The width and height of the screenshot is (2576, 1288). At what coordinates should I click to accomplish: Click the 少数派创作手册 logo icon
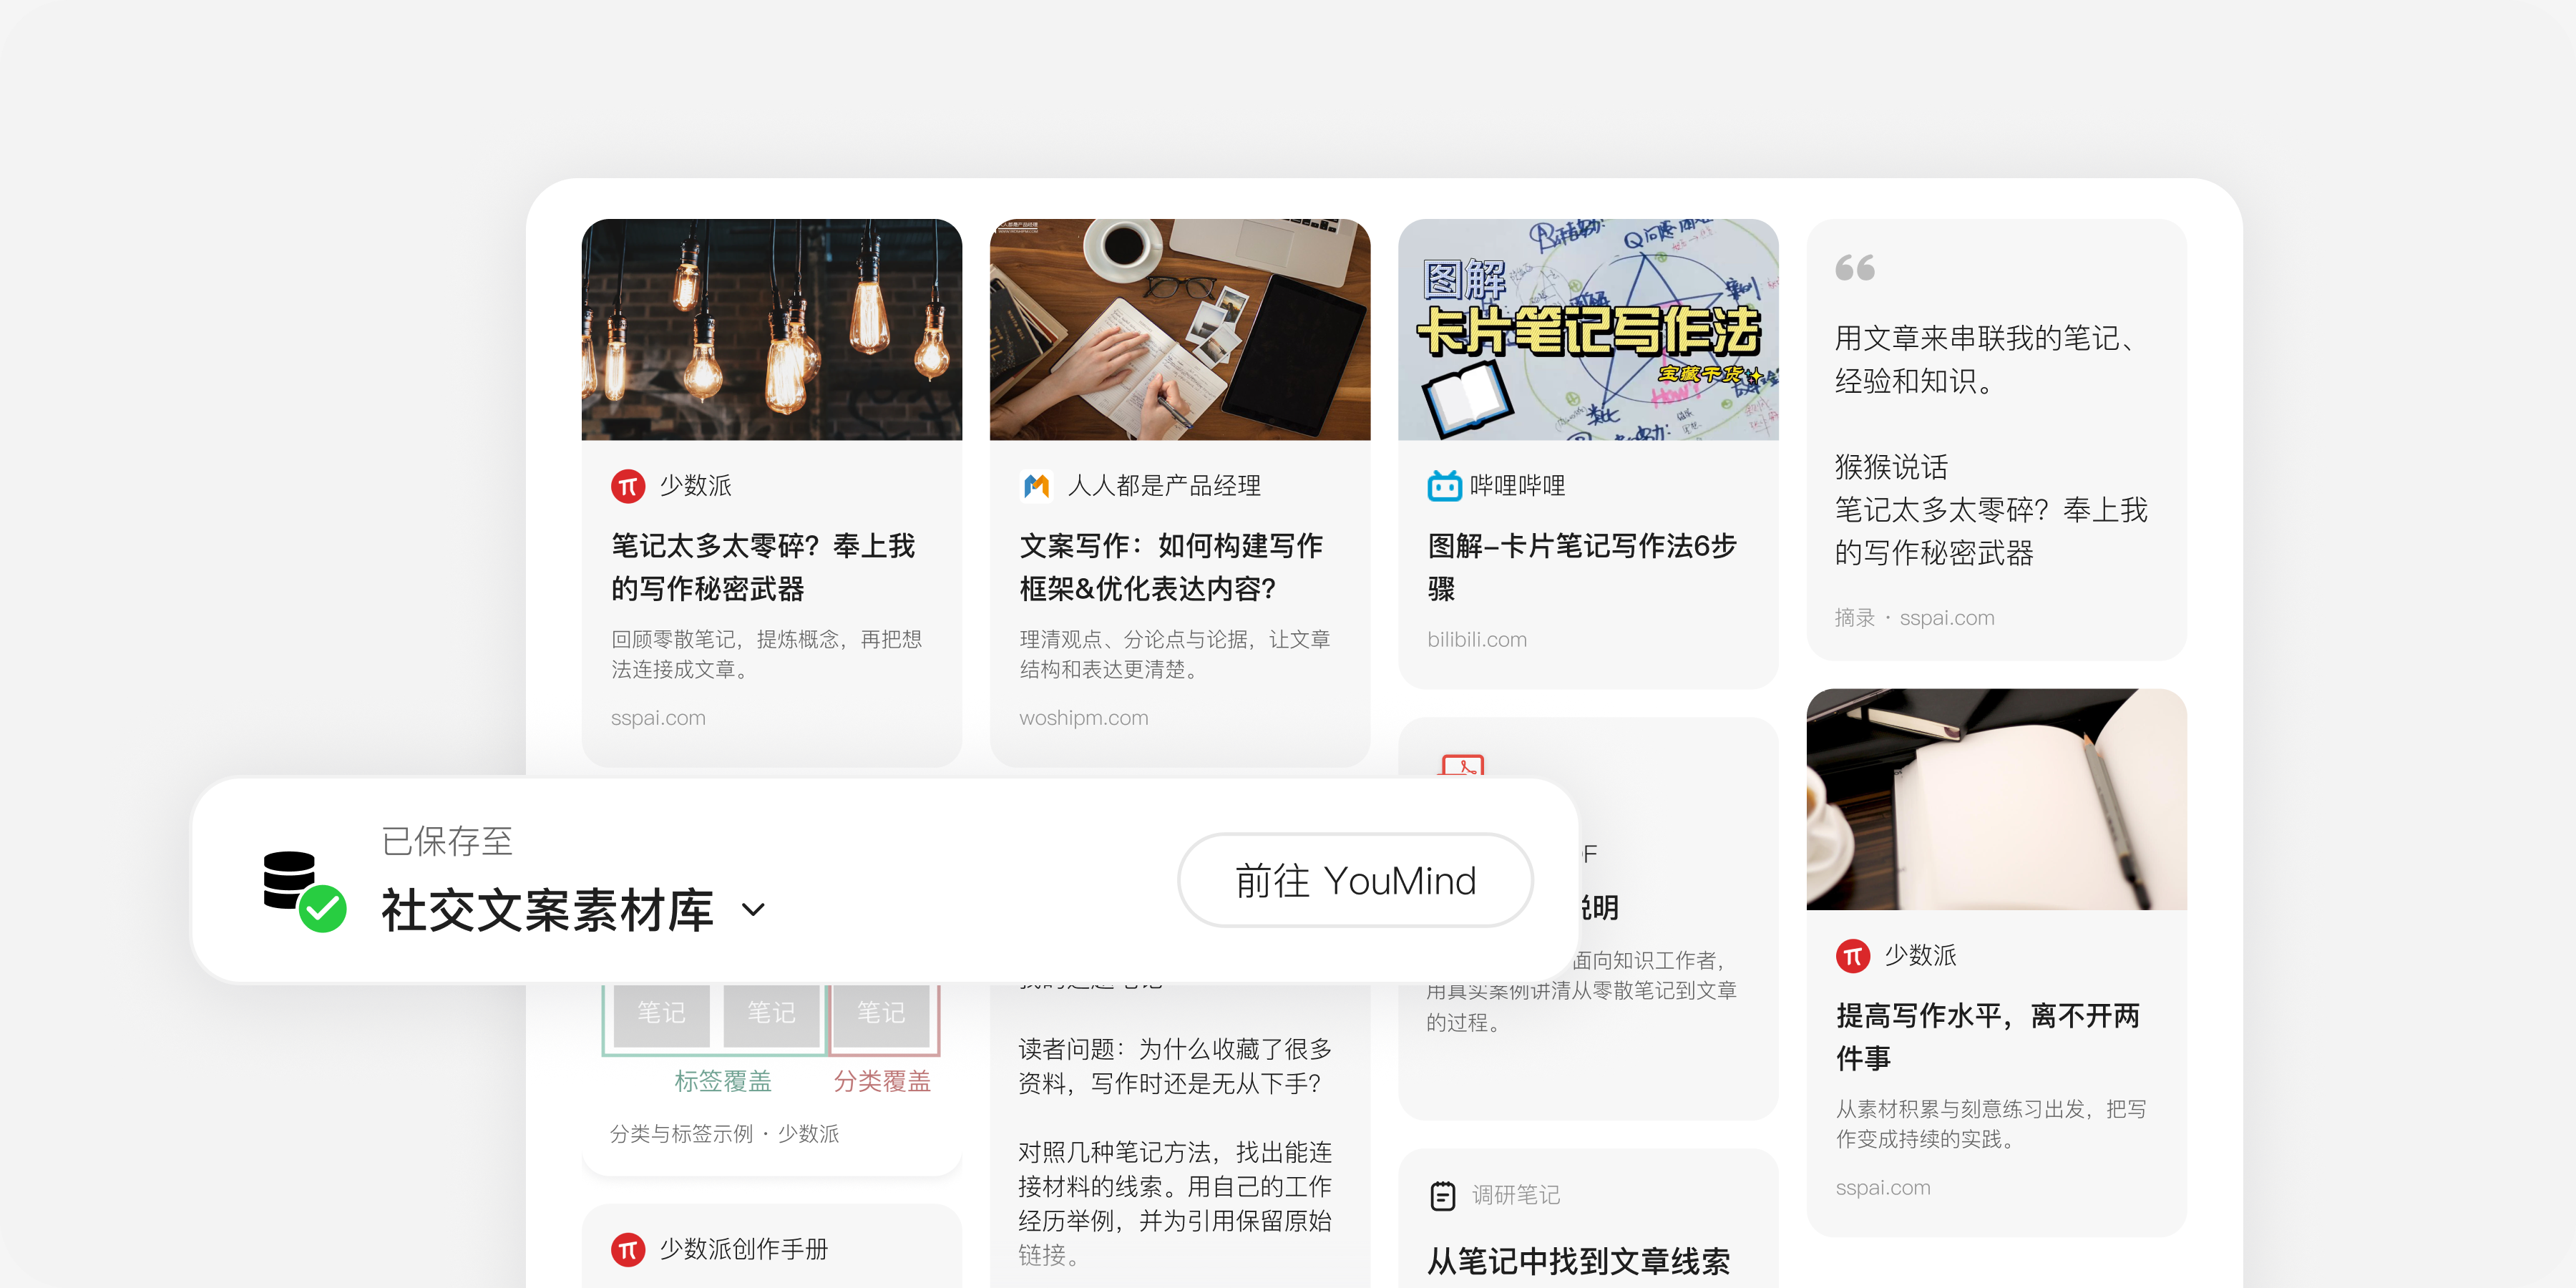pyautogui.click(x=628, y=1250)
